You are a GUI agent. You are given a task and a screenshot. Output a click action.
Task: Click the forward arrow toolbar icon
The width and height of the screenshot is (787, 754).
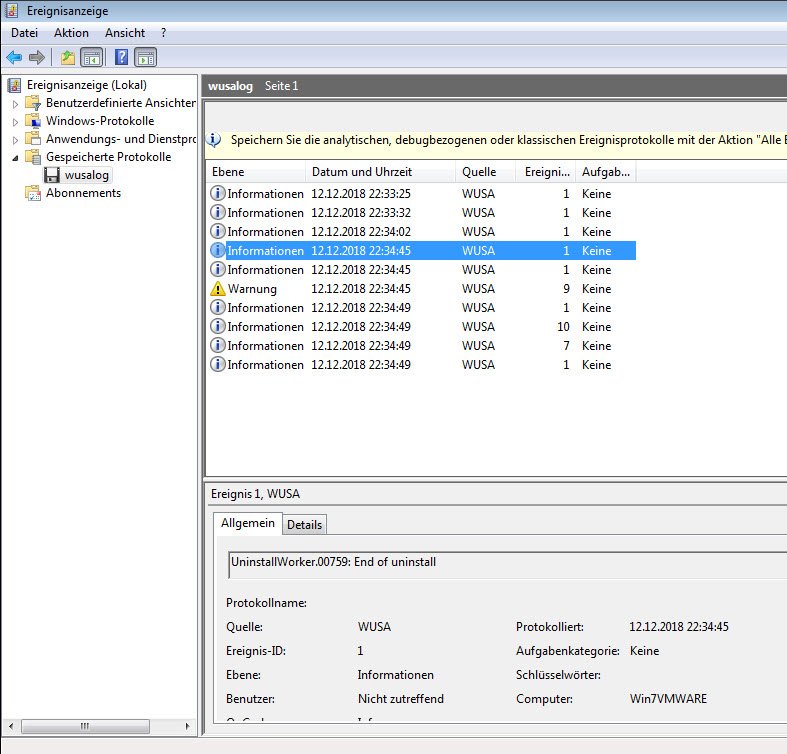tap(36, 57)
